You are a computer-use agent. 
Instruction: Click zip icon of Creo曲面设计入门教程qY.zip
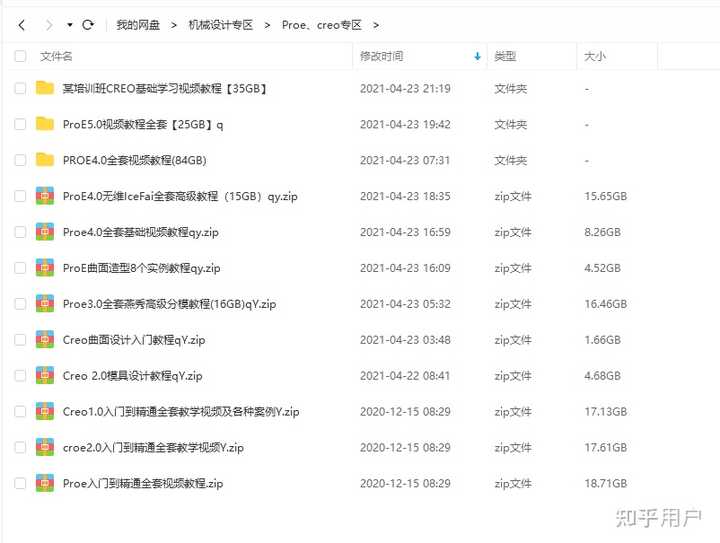pyautogui.click(x=45, y=340)
